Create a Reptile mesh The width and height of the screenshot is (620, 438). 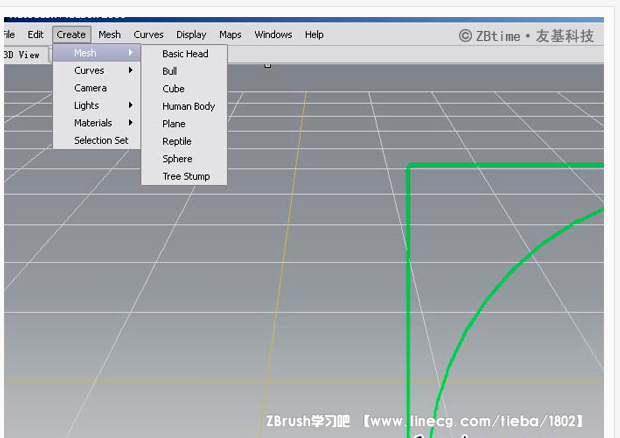click(x=184, y=141)
